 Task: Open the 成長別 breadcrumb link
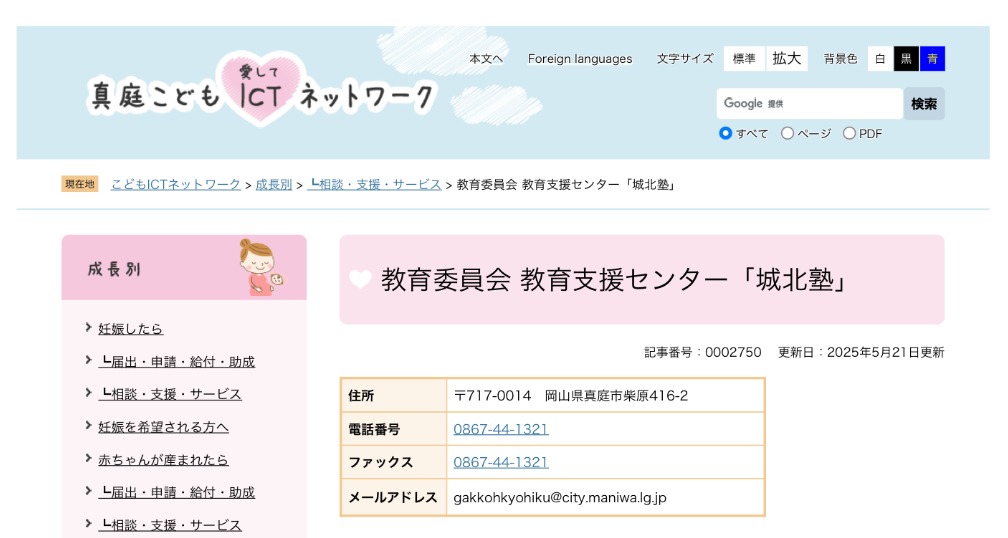[x=274, y=184]
